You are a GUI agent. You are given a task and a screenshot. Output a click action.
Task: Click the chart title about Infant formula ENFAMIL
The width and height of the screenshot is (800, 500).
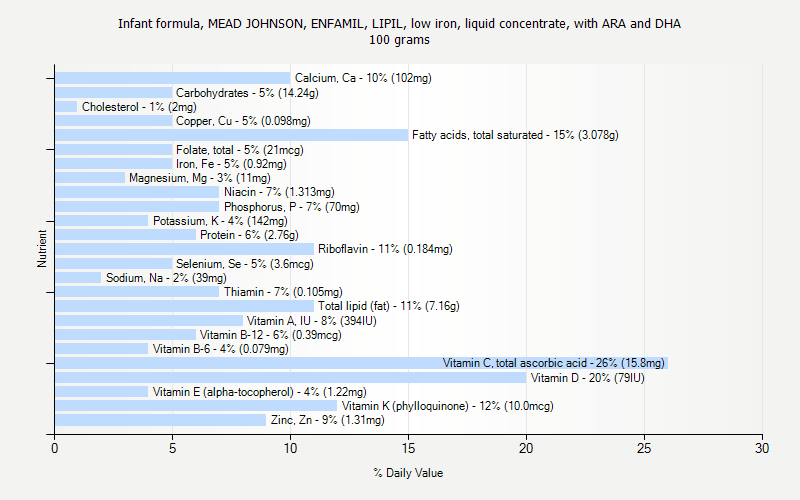pyautogui.click(x=399, y=24)
